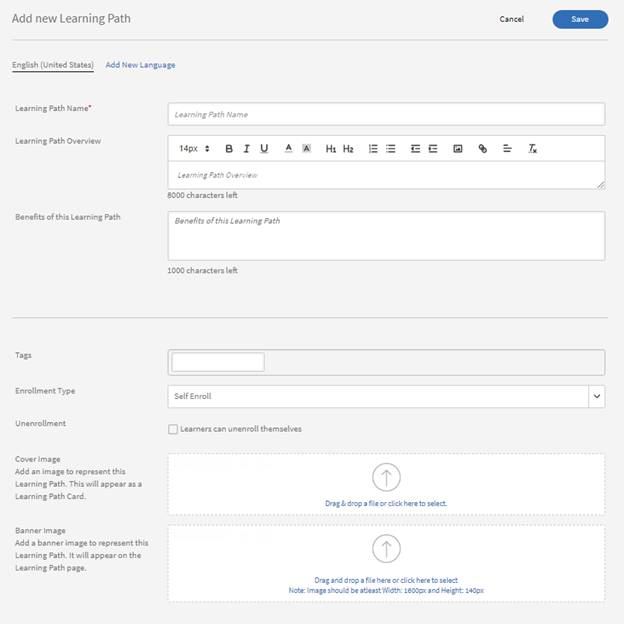Insert a bulleted list
624x624 pixels.
(391, 149)
